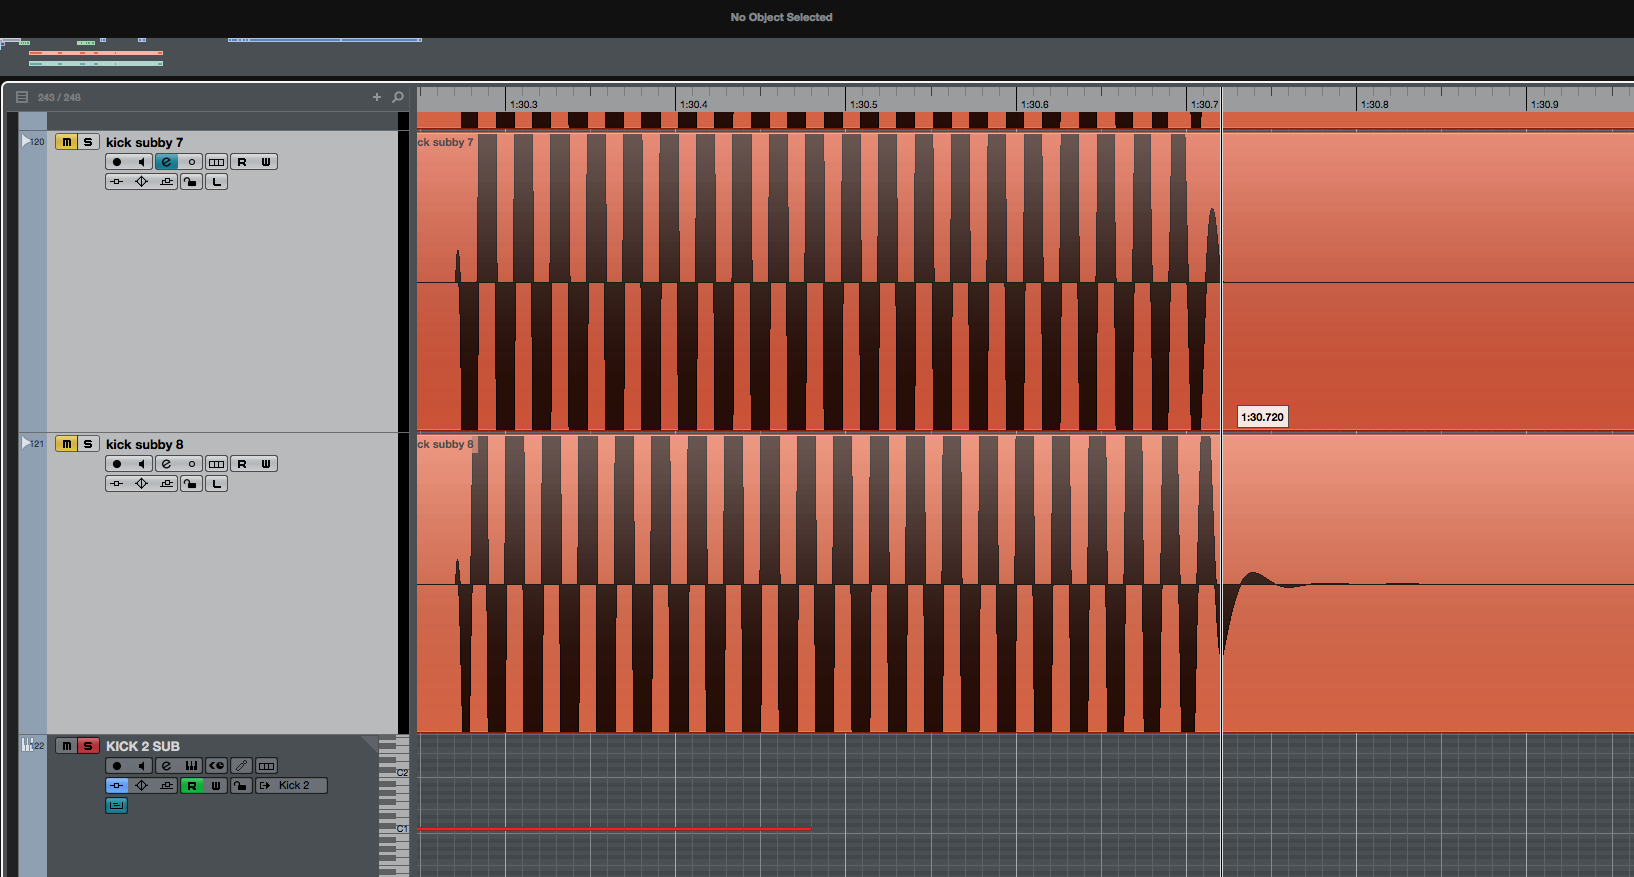Enable Write Automation on kick subby 8
Screen dimensions: 1634x877
coord(266,464)
